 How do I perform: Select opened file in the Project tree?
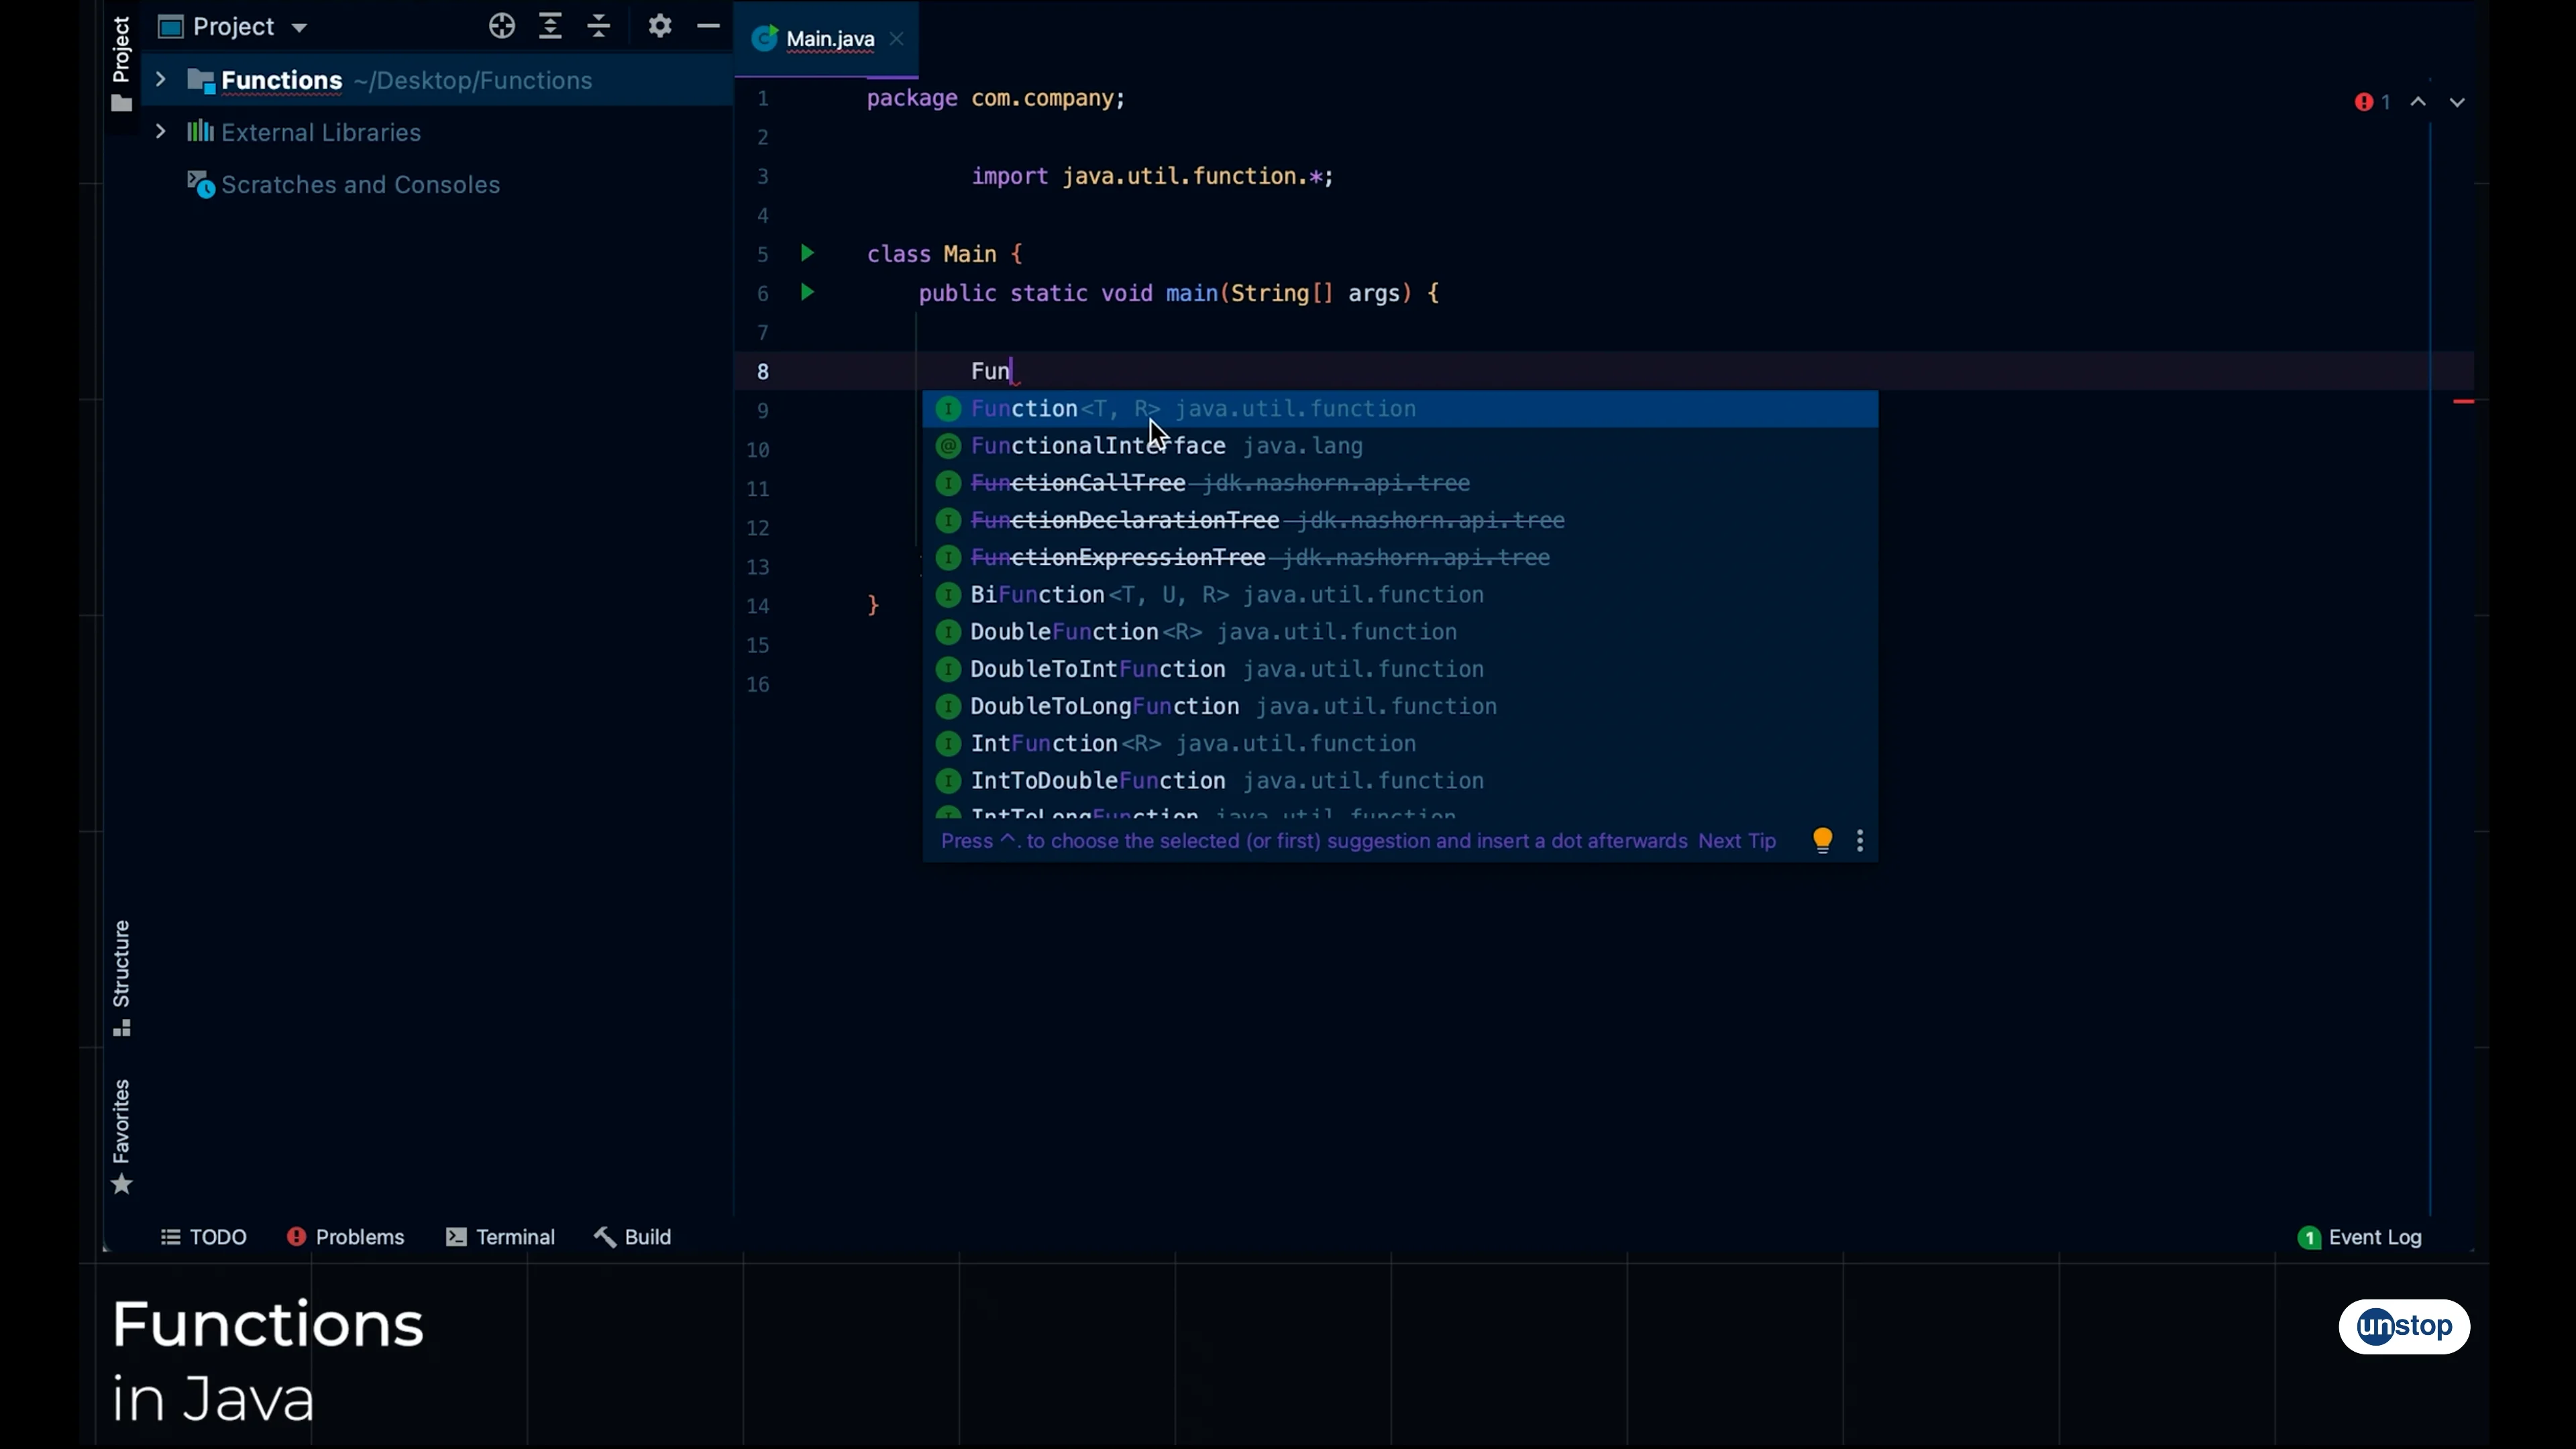pyautogui.click(x=502, y=26)
